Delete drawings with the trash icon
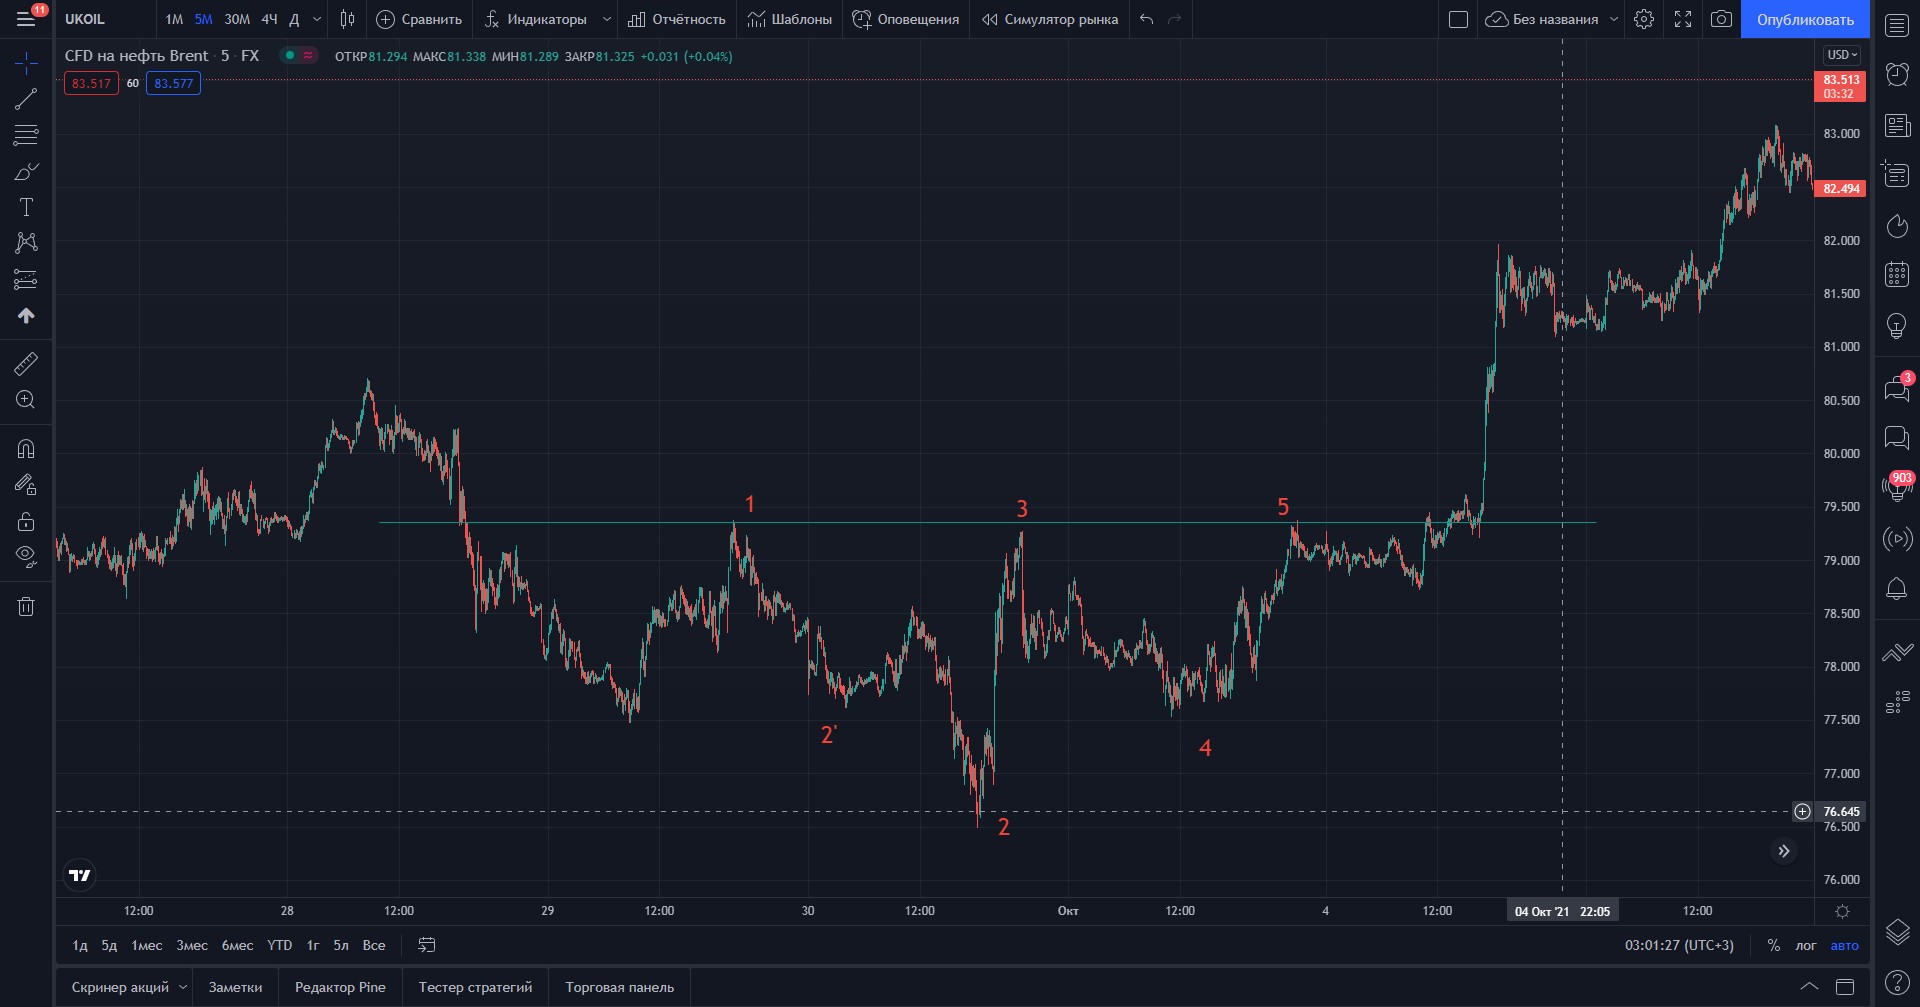The image size is (1920, 1007). tap(26, 606)
